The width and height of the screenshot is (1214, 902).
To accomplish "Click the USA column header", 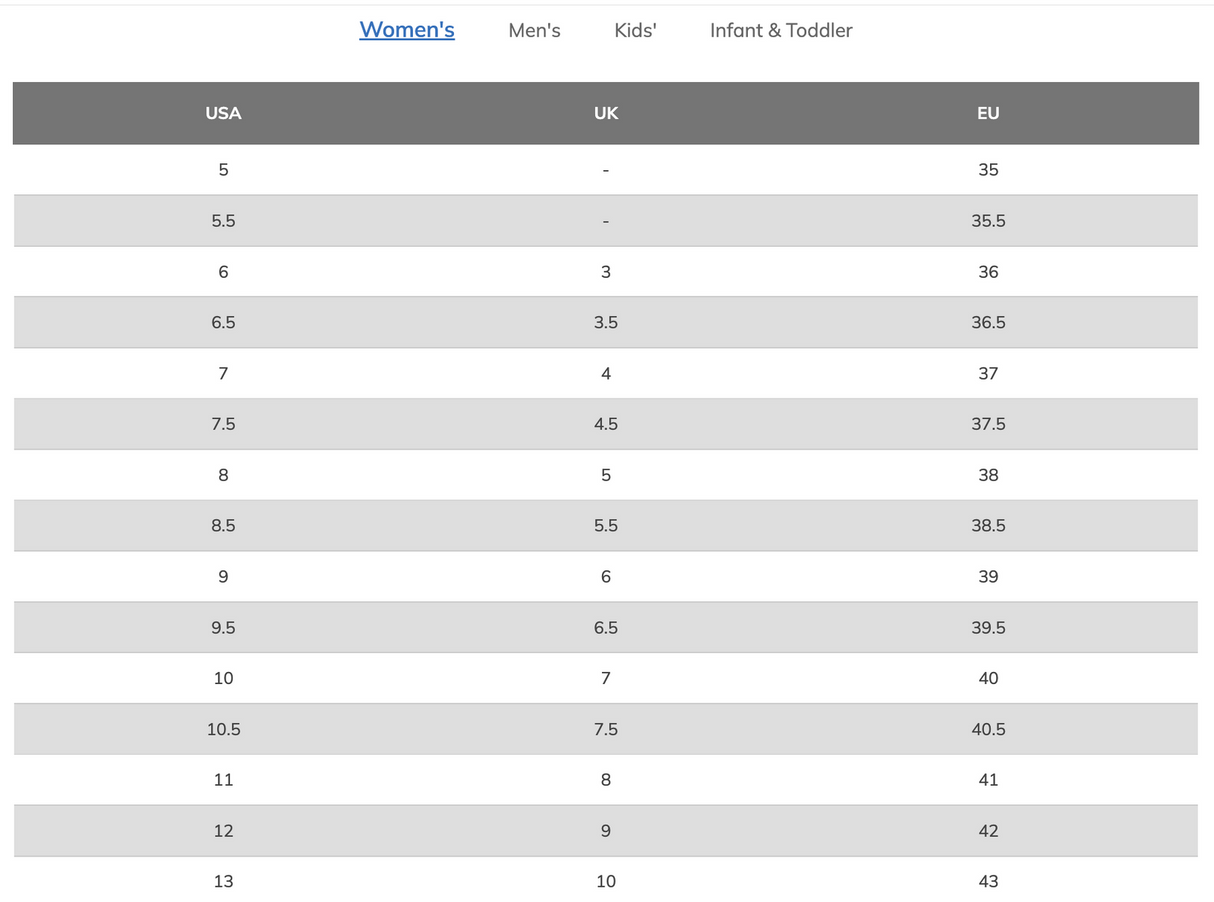I will [x=223, y=113].
